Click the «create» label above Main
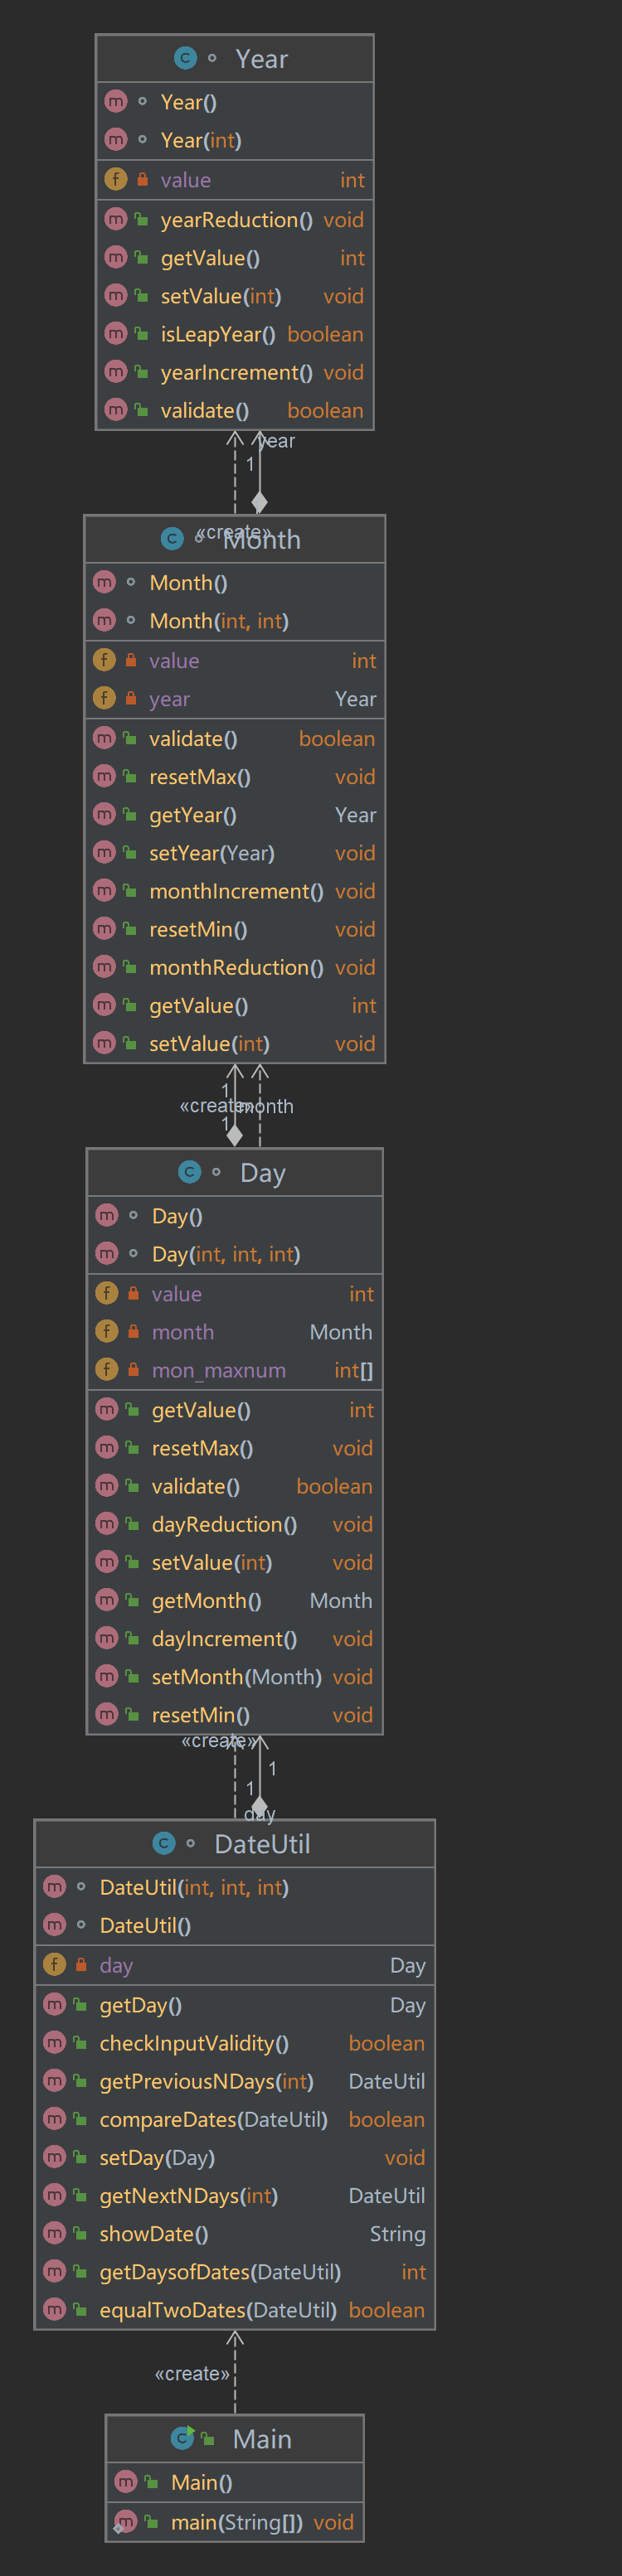 click(x=192, y=2373)
